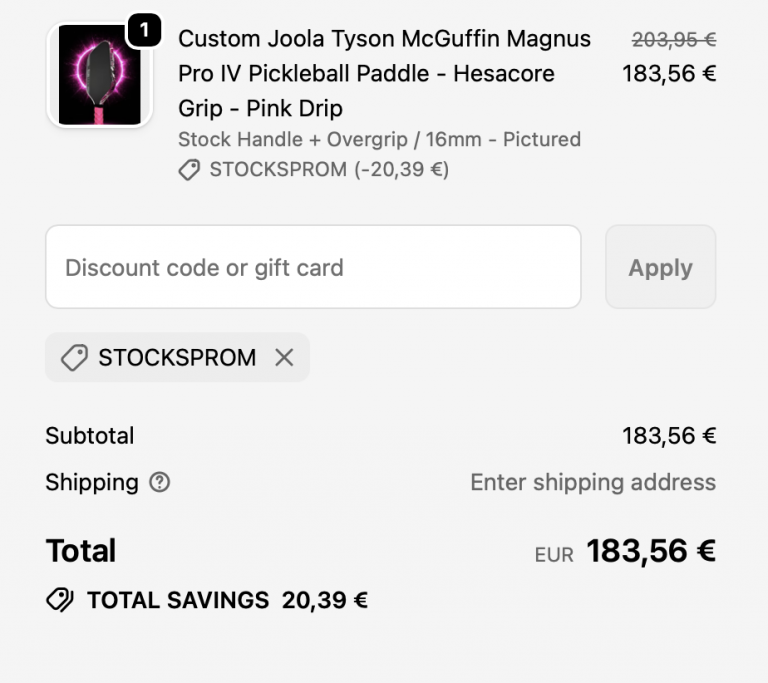Open the pickleball paddle product thumbnail

(x=98, y=76)
